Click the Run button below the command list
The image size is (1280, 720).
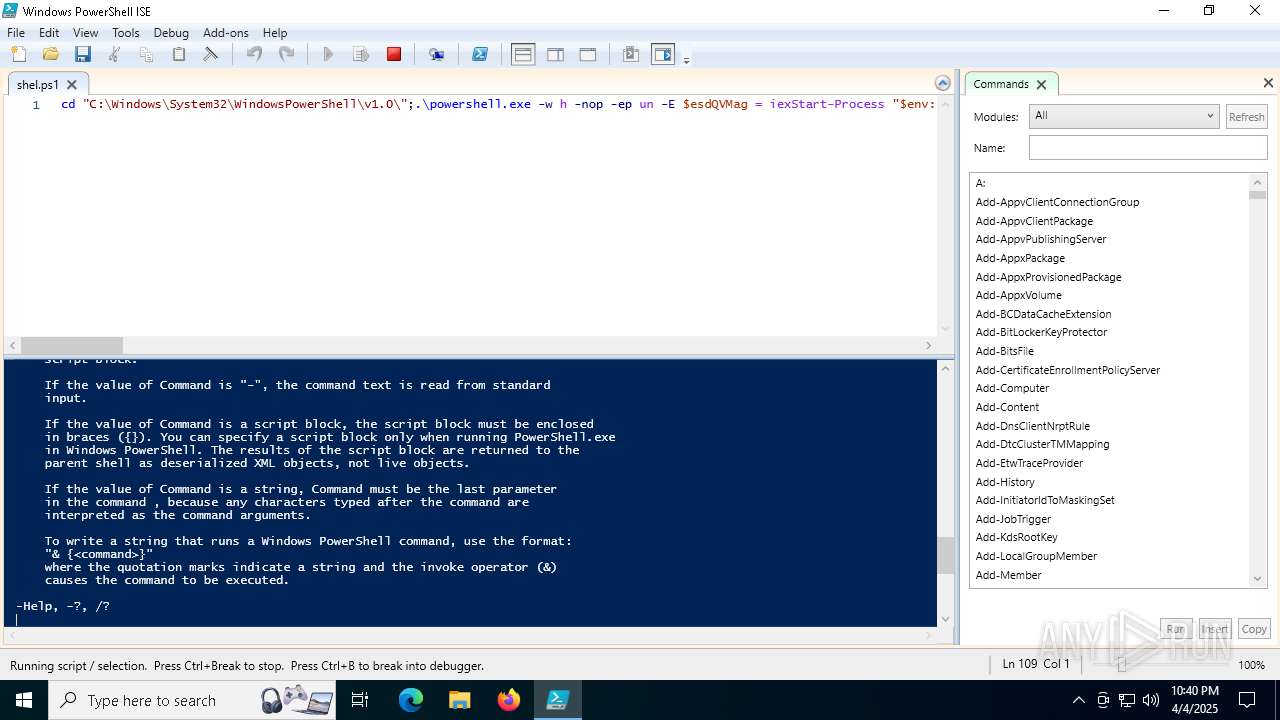coord(1175,629)
